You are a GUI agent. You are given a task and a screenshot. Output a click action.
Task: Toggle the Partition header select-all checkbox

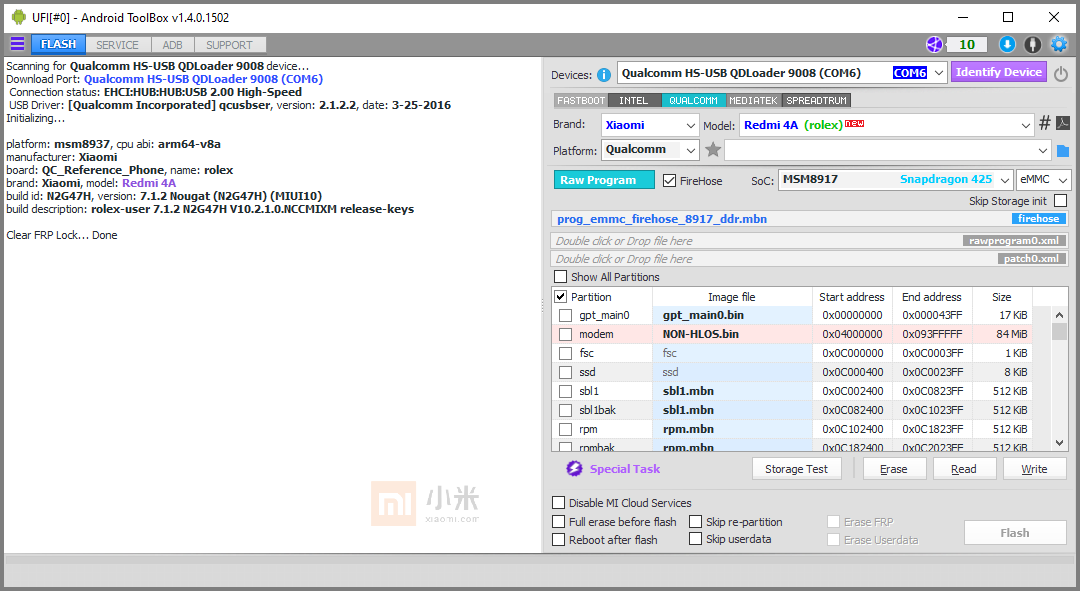click(561, 296)
